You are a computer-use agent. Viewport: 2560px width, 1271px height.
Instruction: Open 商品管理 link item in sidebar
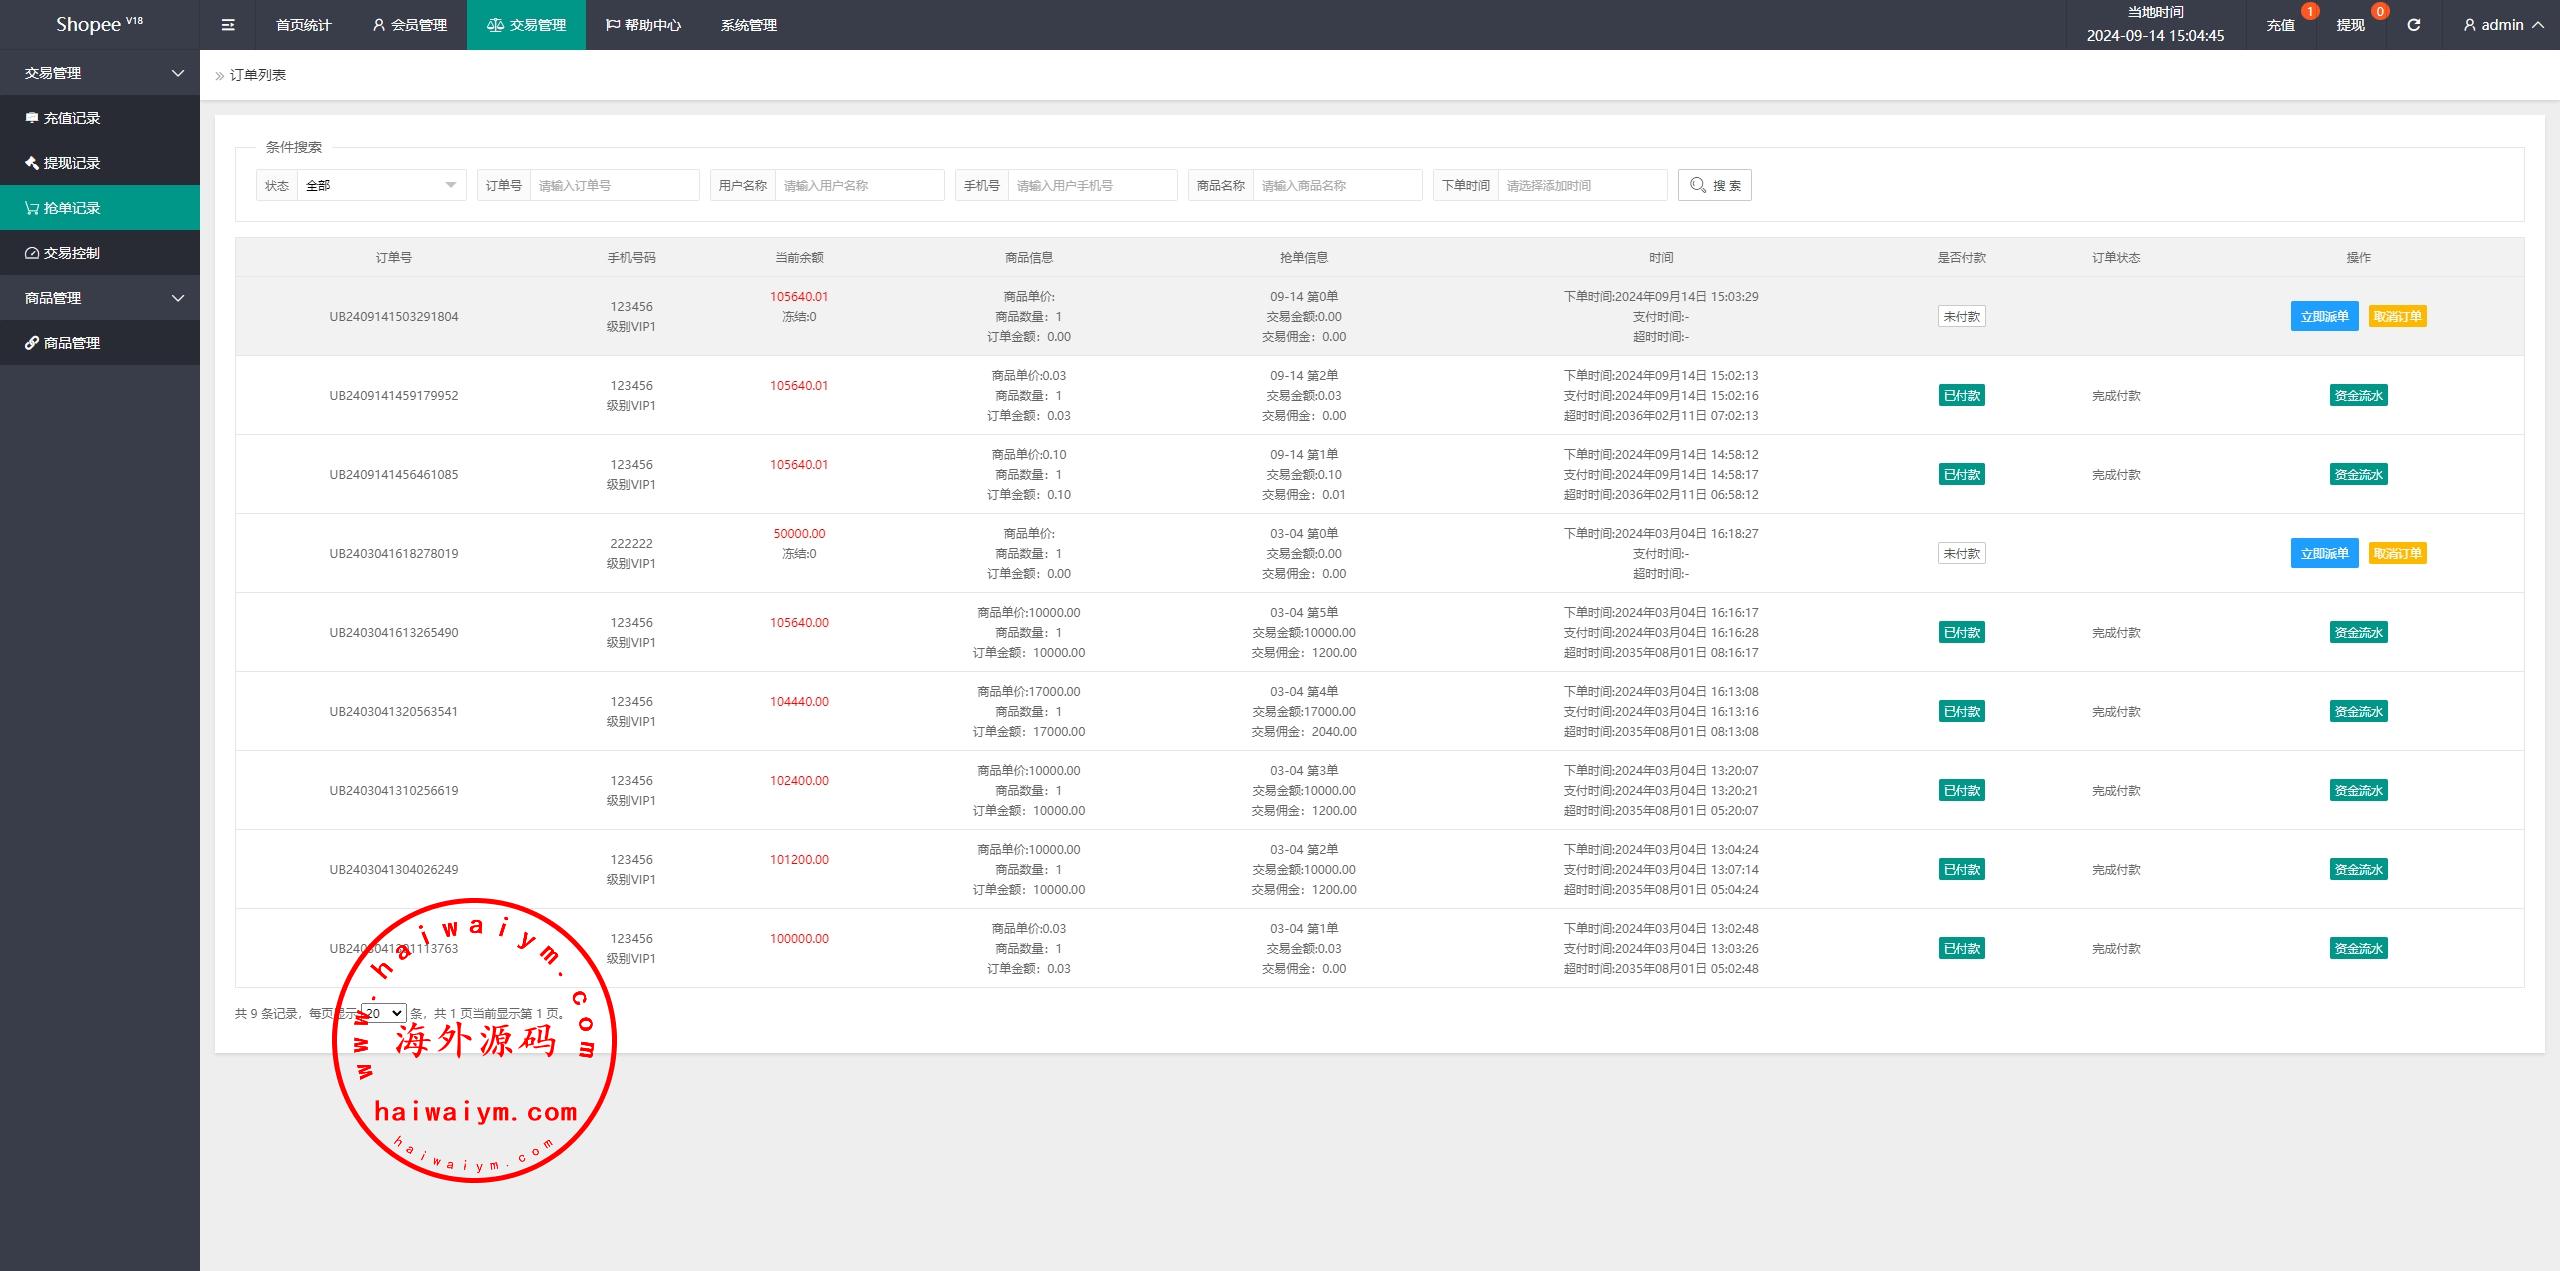[x=72, y=343]
